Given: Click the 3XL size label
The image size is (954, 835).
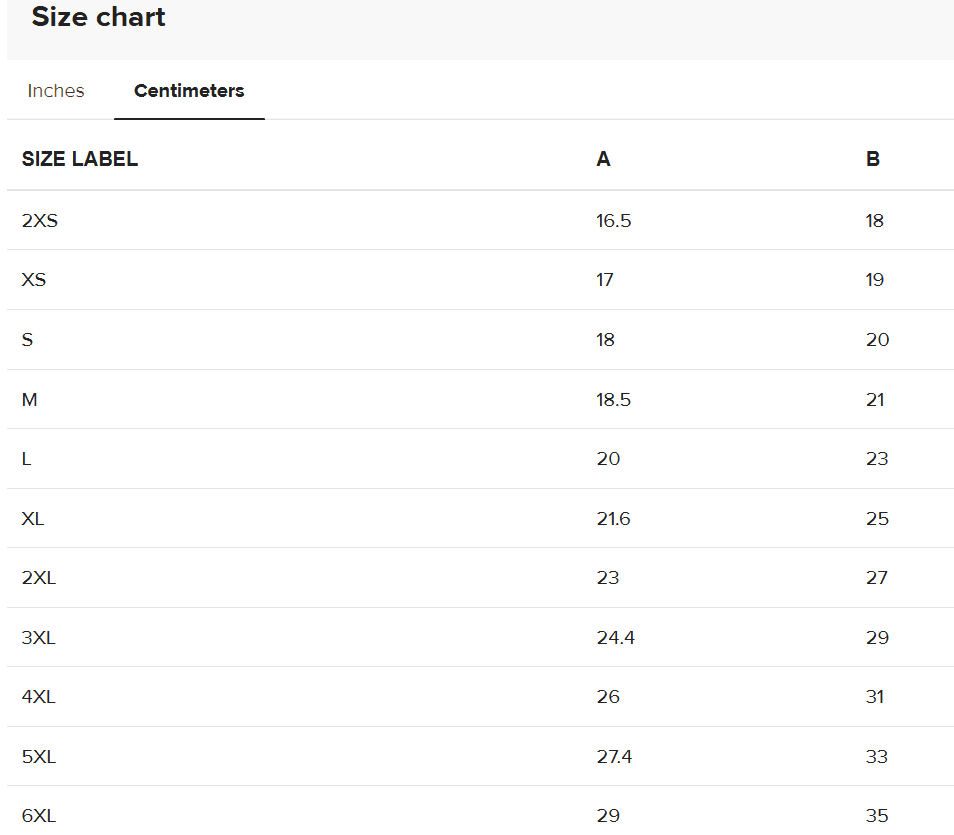Looking at the screenshot, I should [x=39, y=638].
